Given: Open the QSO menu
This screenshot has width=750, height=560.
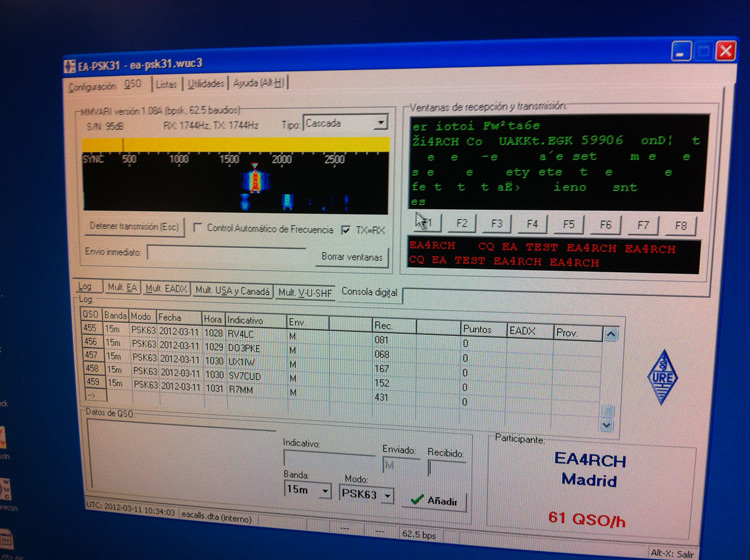Looking at the screenshot, I should [x=132, y=84].
